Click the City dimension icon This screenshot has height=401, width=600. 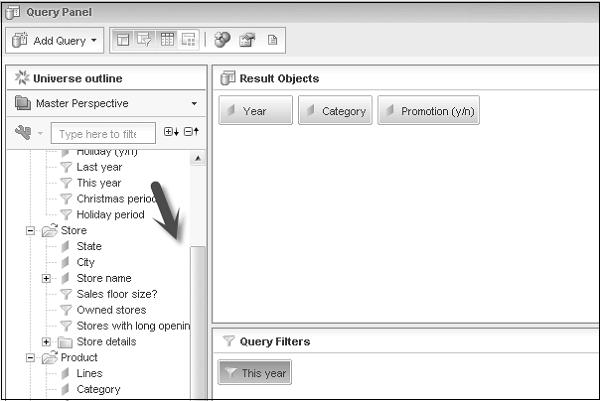tap(65, 262)
